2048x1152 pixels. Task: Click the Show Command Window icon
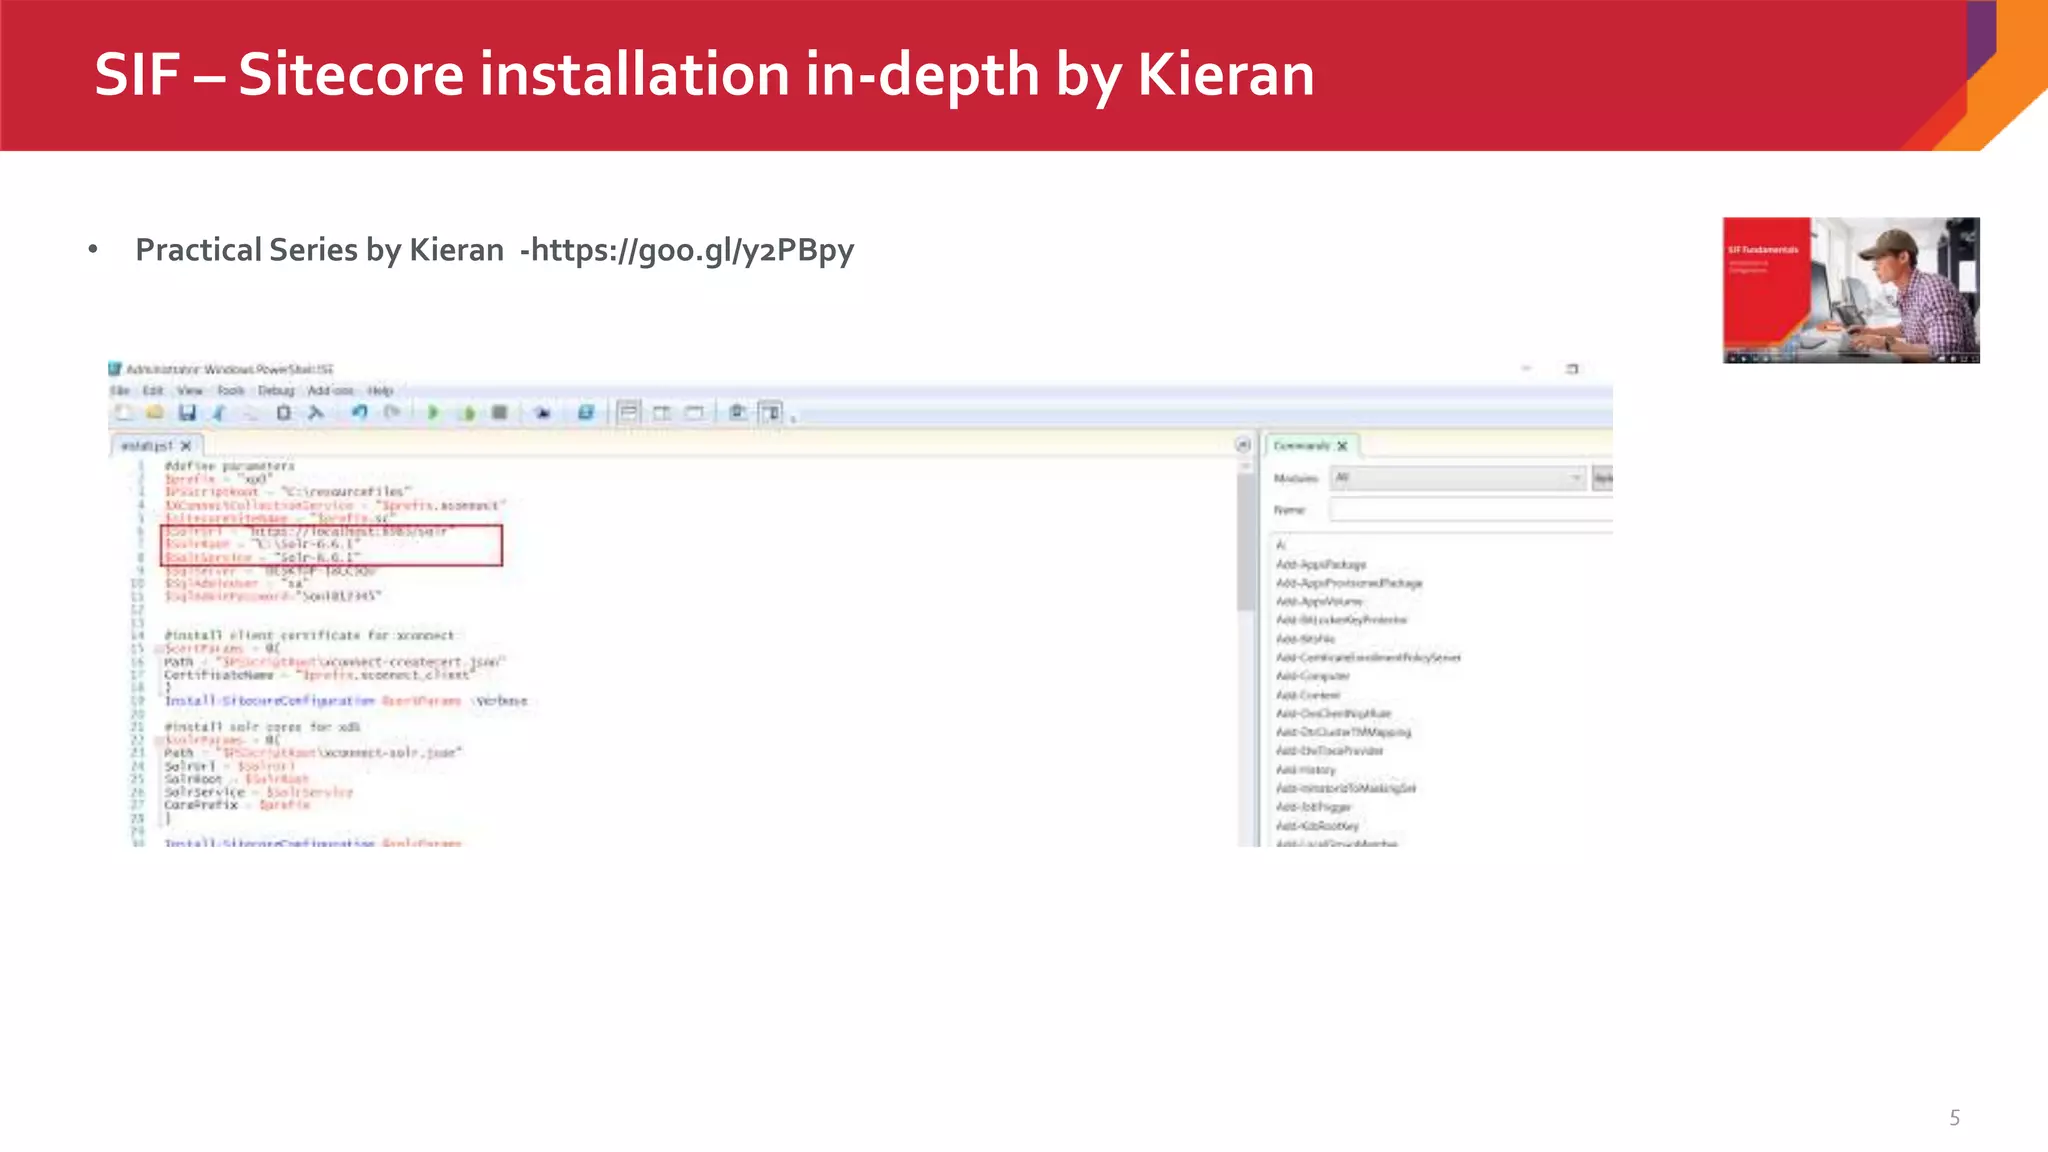click(738, 412)
